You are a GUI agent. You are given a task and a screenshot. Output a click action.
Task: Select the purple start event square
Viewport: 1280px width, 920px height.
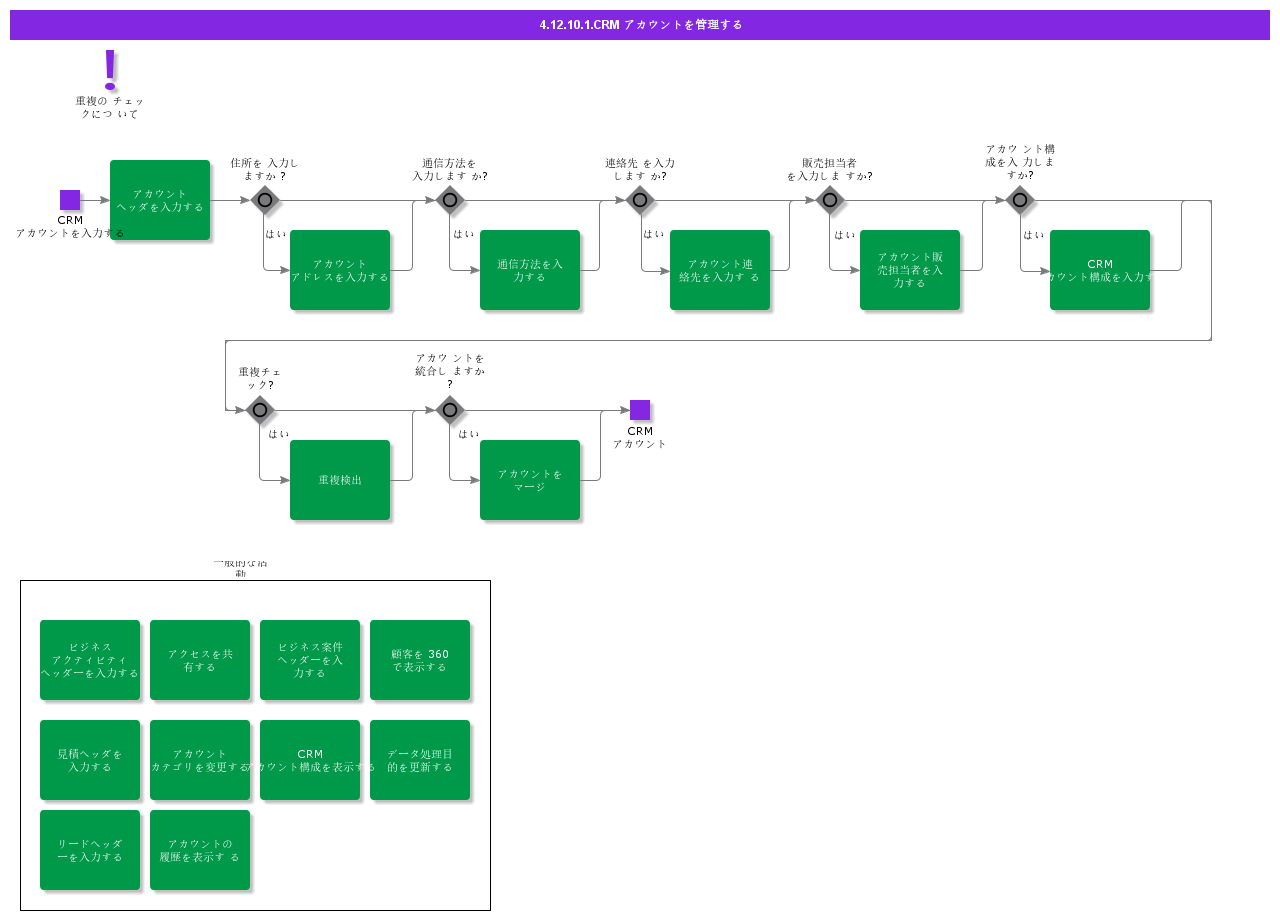70,200
